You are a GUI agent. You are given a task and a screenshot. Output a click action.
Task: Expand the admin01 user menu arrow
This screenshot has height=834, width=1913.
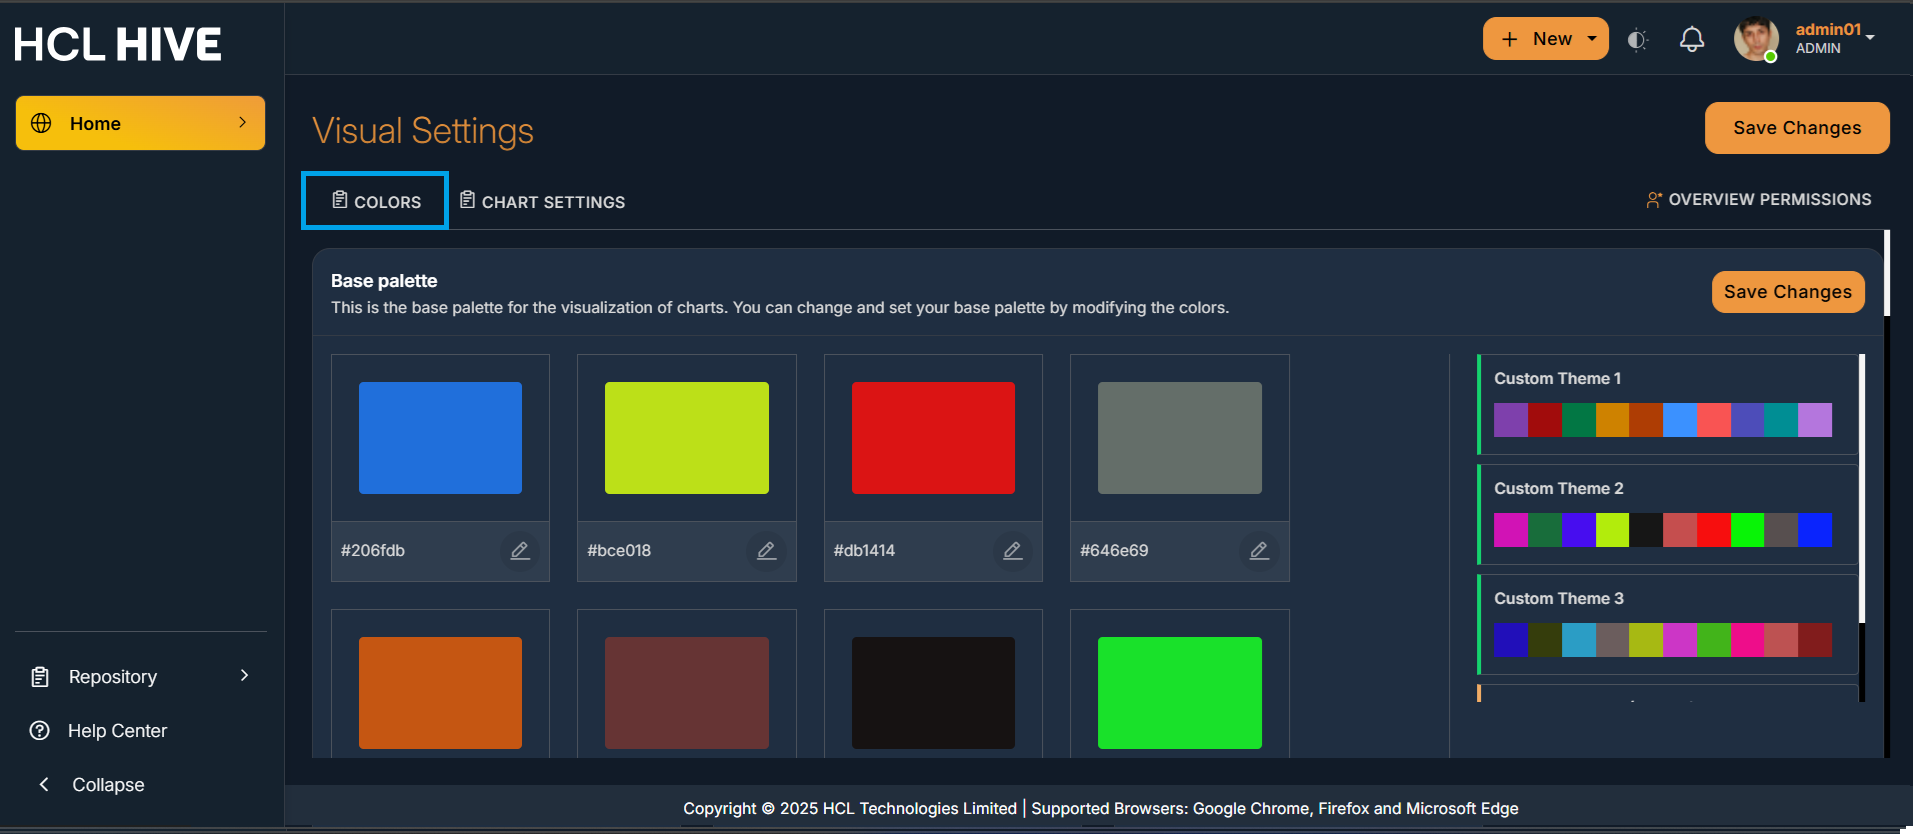point(1870,37)
